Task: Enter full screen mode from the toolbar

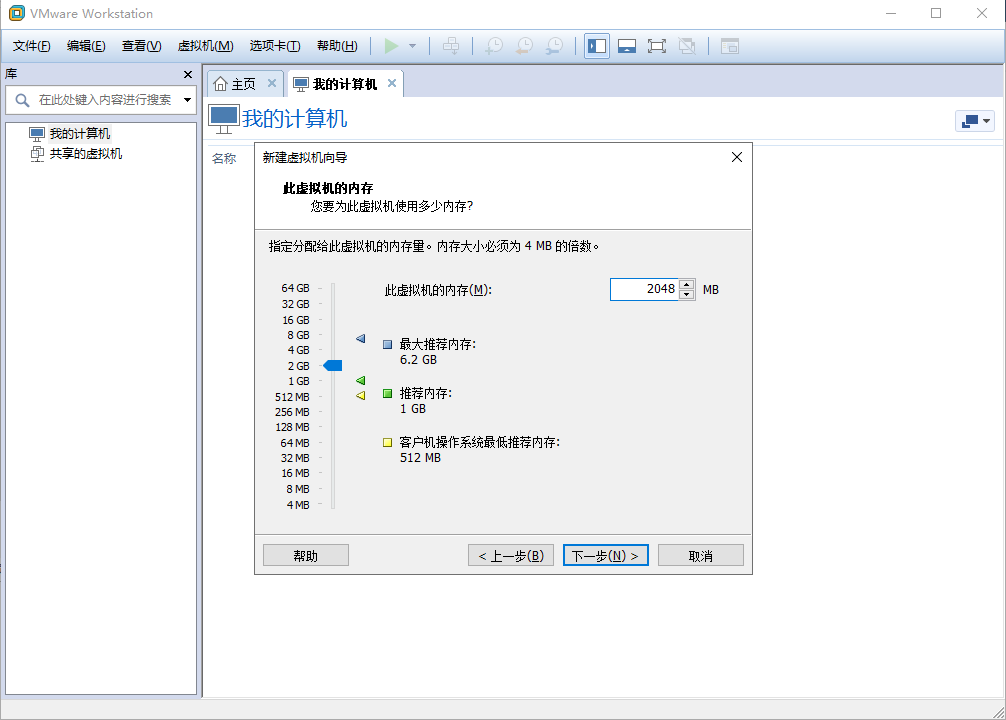Action: pos(656,46)
